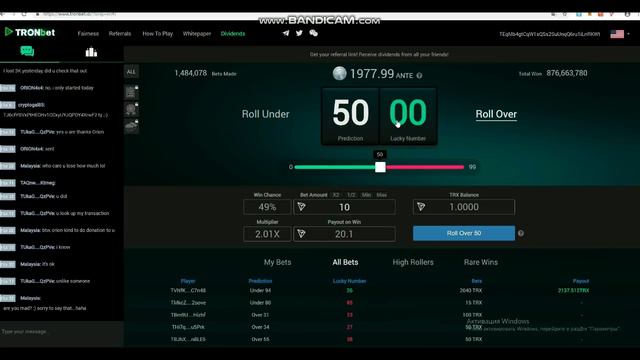
Task: Click the US flag language icon
Action: (x=617, y=34)
